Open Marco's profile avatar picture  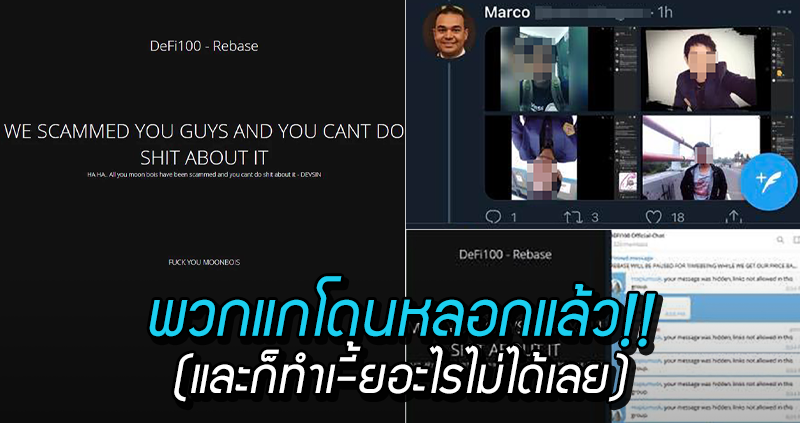449,32
